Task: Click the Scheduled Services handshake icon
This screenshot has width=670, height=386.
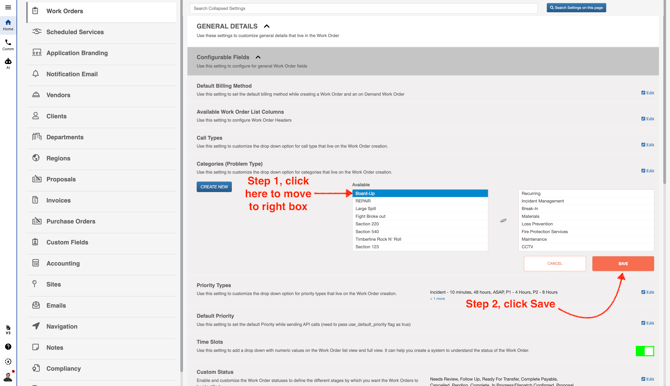Action: coord(37,32)
